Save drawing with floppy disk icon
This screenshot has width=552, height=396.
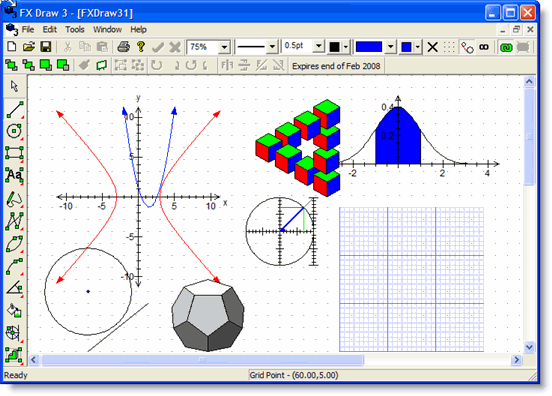click(46, 47)
